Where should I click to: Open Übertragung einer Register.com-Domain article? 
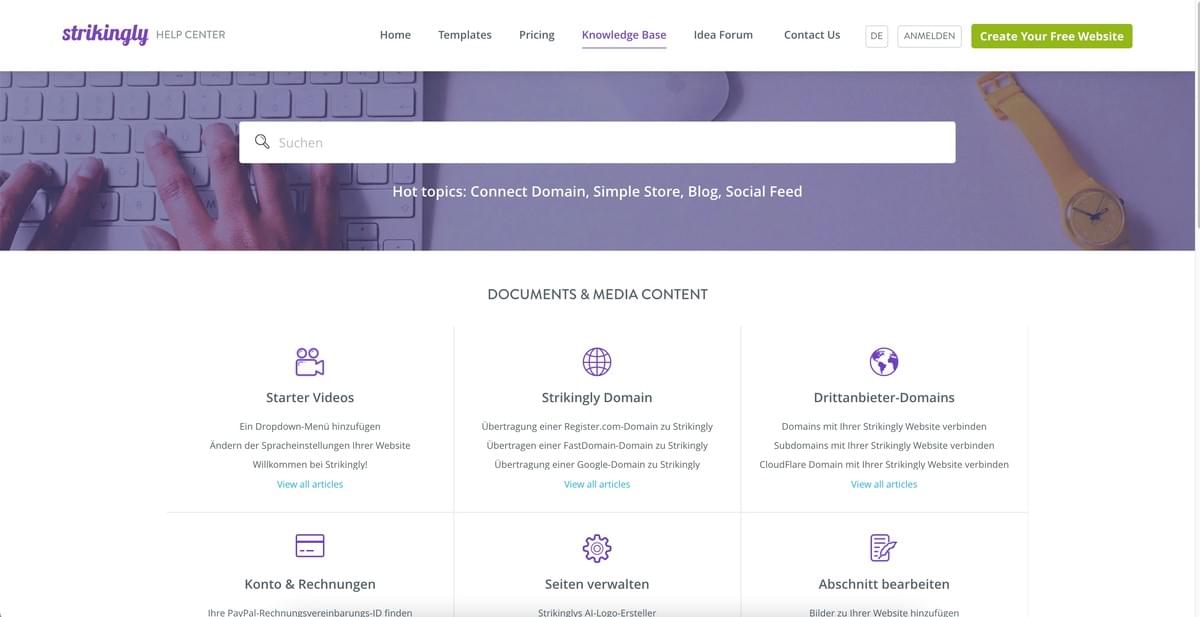pyautogui.click(x=597, y=426)
